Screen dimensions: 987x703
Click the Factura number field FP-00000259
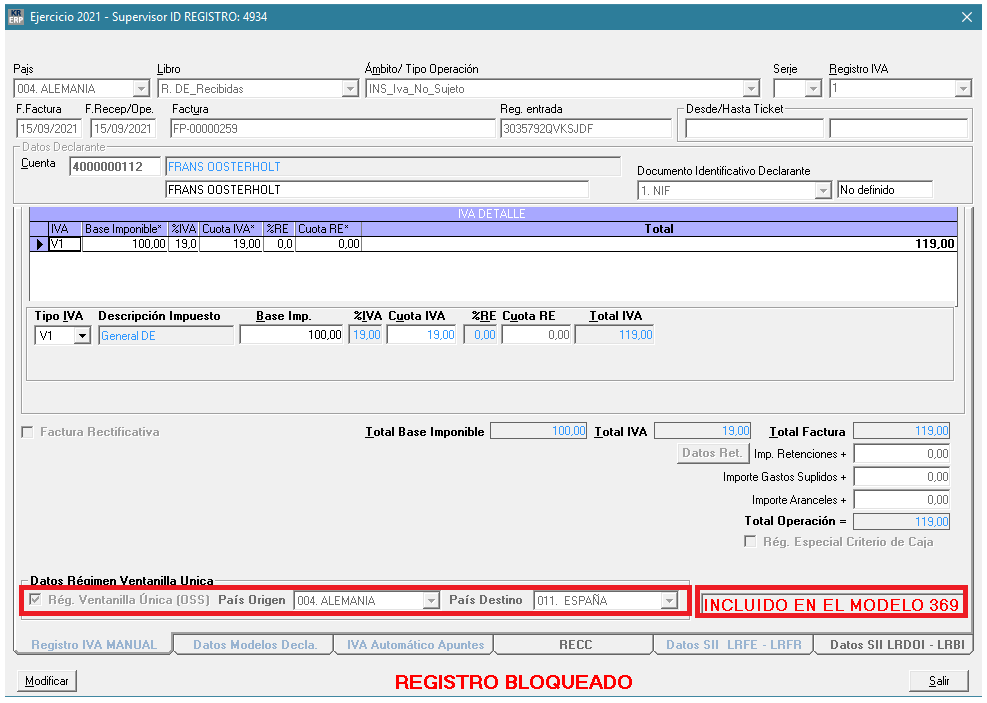(x=332, y=129)
